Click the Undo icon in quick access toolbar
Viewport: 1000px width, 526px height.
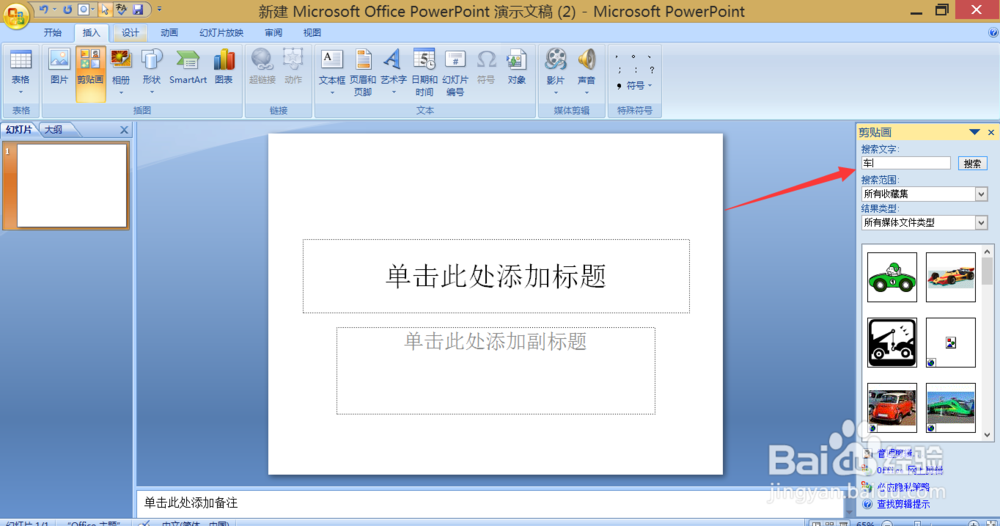click(43, 10)
